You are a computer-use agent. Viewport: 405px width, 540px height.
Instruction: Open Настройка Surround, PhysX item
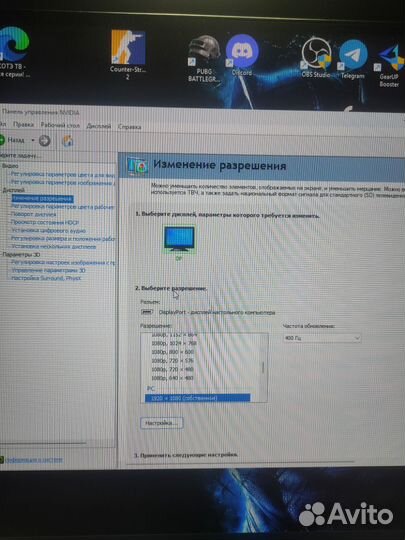pyautogui.click(x=46, y=278)
